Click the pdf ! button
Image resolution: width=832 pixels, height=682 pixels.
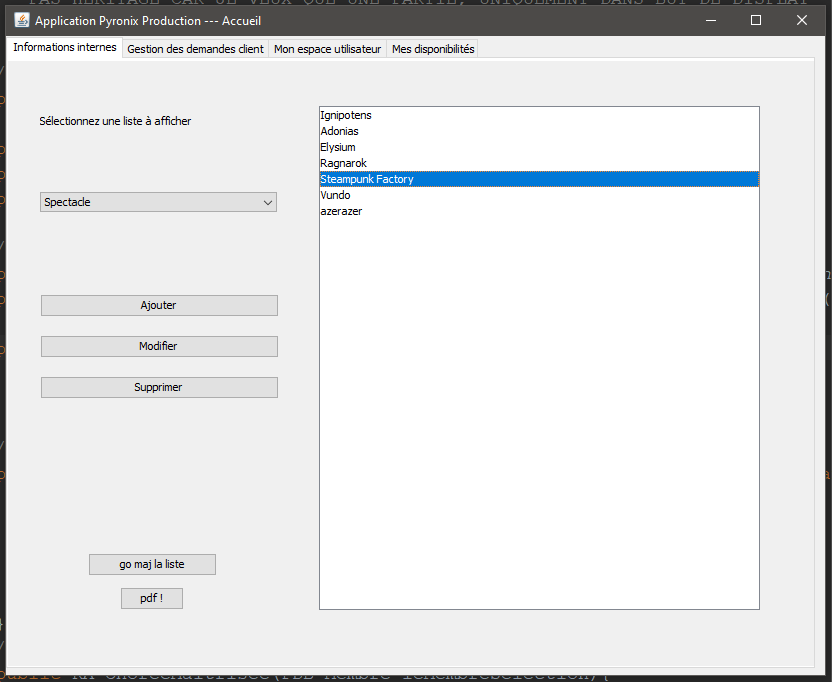[151, 598]
